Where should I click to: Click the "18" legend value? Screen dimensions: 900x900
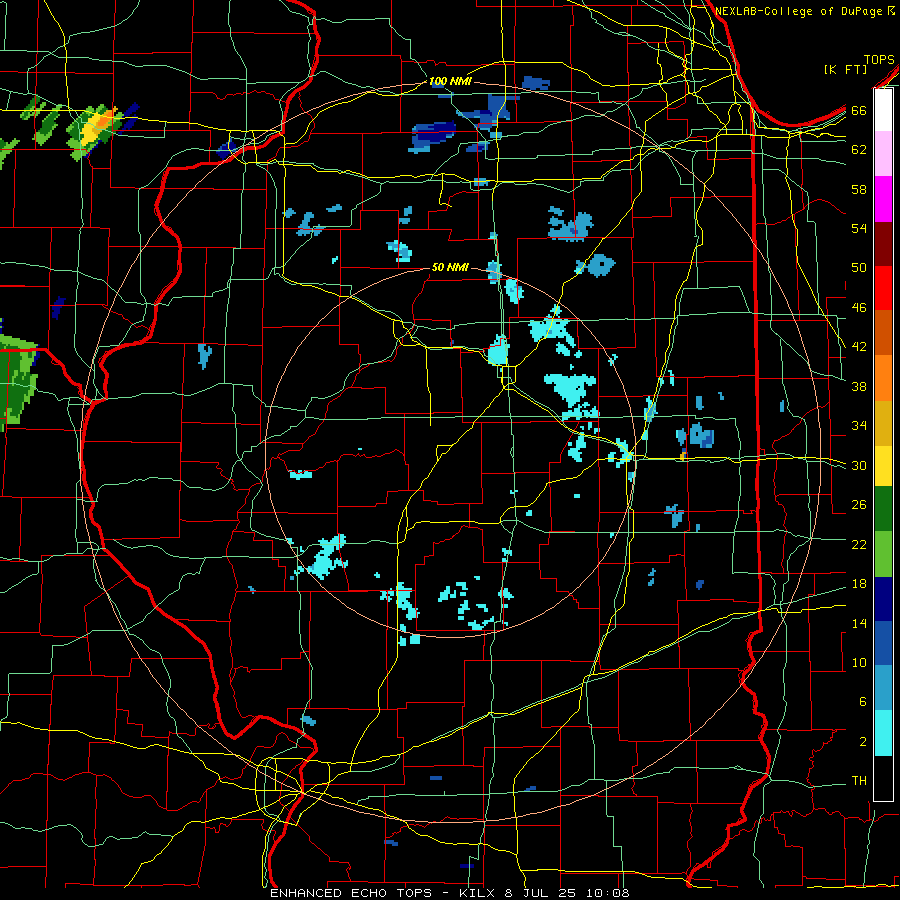tap(859, 584)
